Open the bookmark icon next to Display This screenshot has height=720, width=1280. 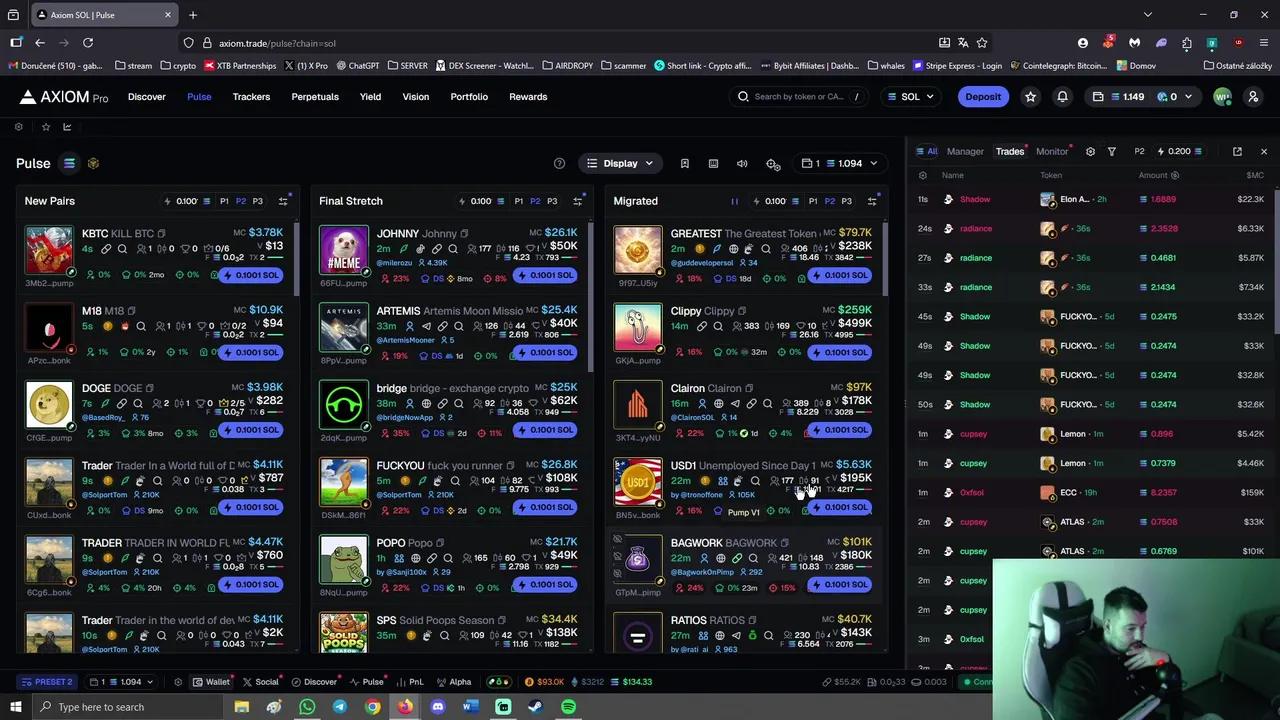685,163
